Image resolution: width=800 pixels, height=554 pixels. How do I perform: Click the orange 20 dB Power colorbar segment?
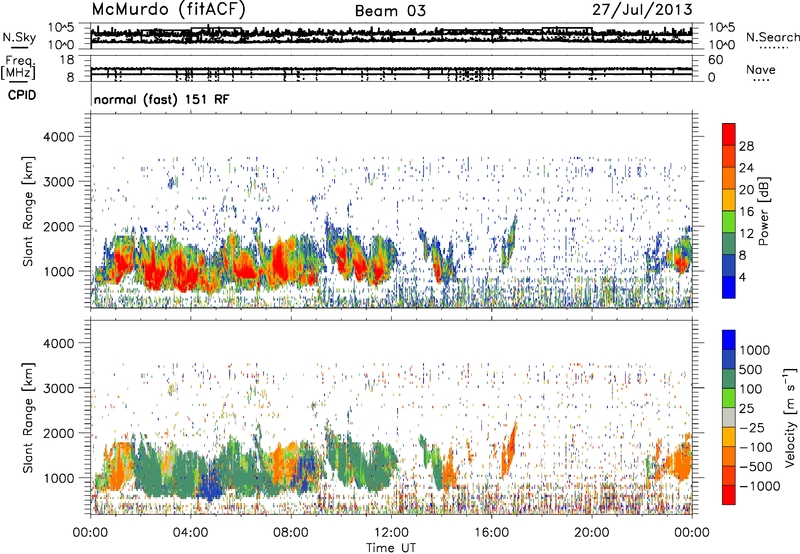pyautogui.click(x=729, y=178)
